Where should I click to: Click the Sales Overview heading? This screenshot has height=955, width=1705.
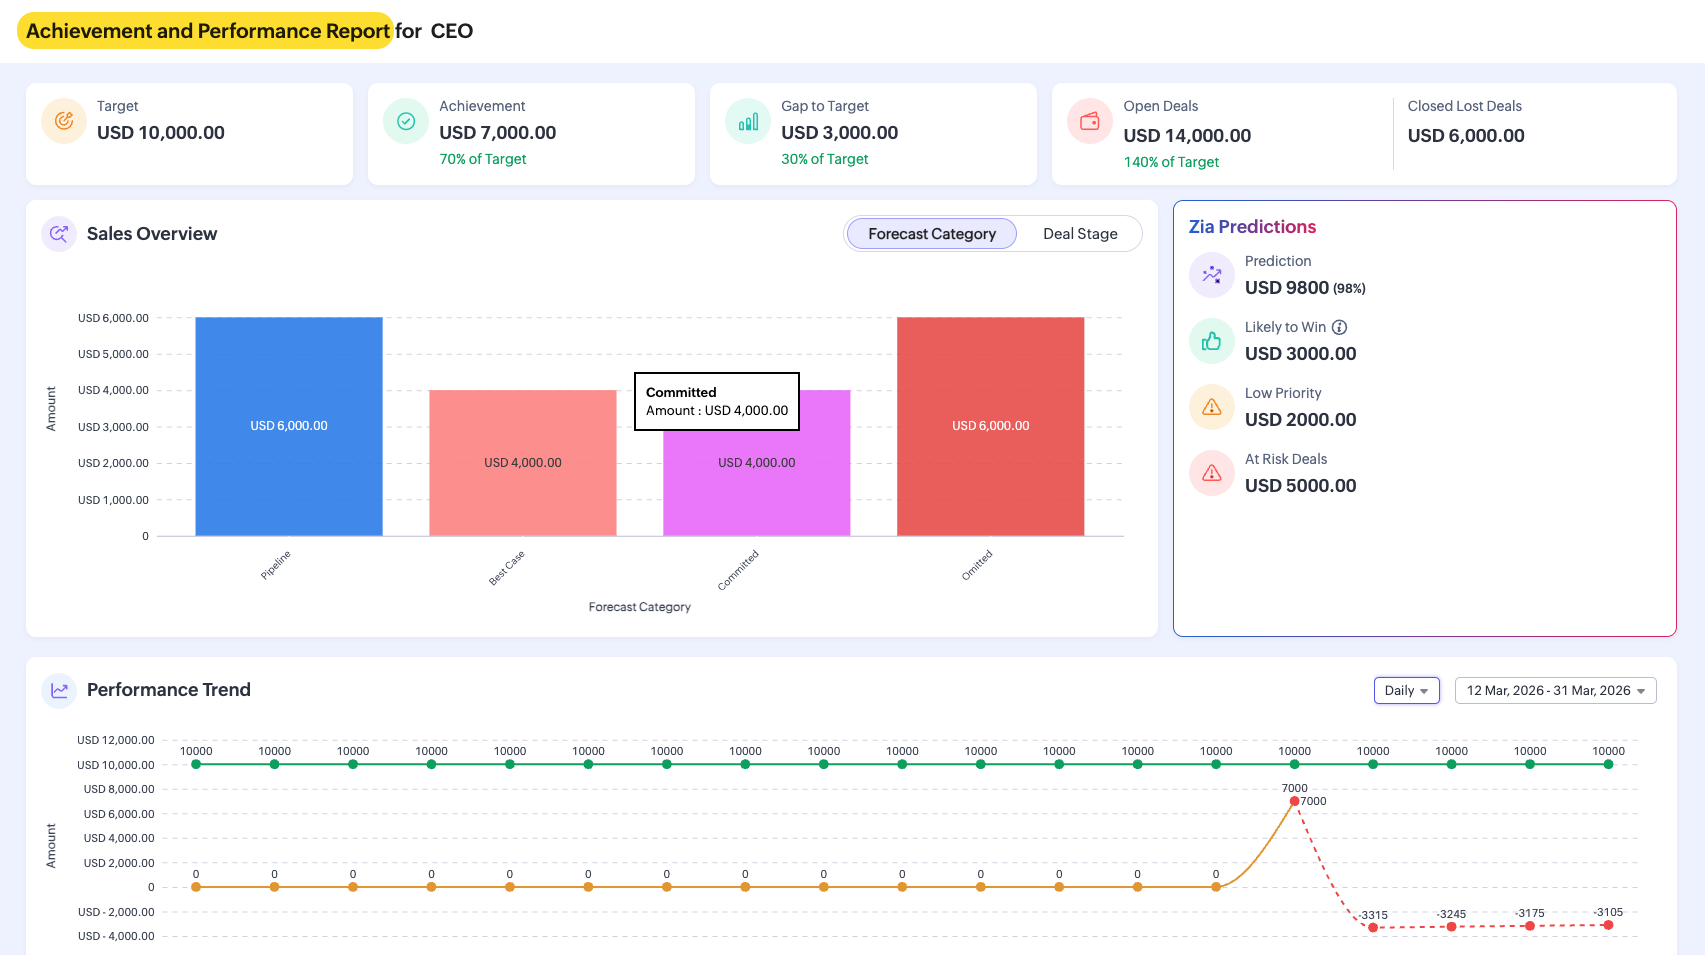[152, 234]
